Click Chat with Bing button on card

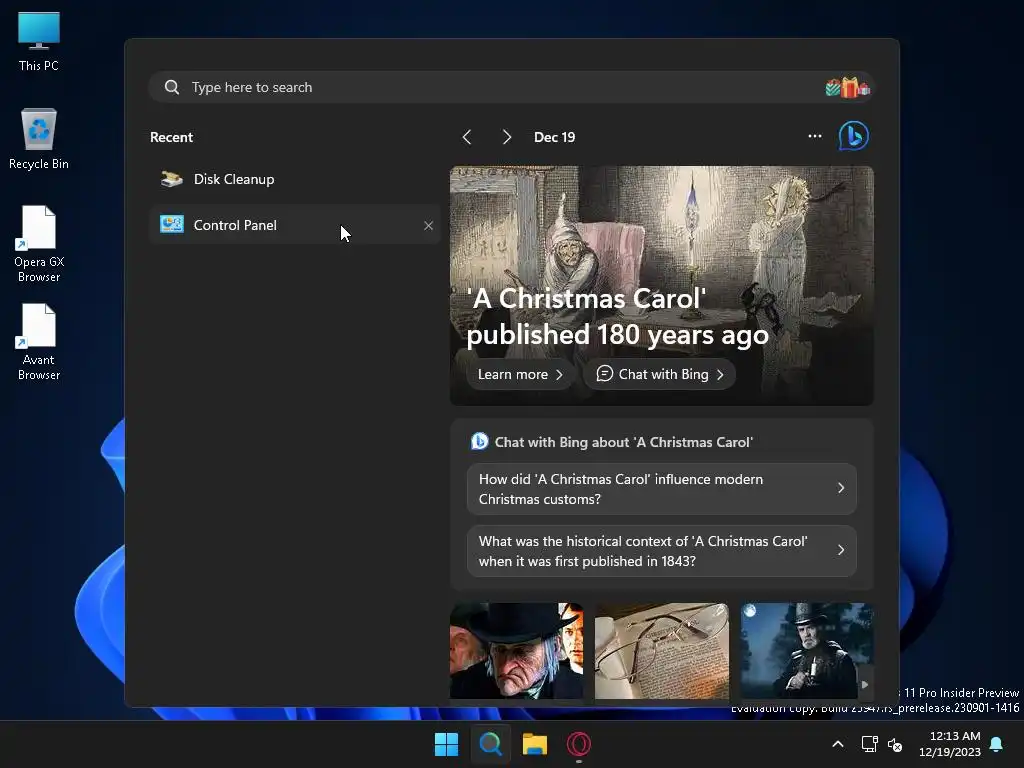coord(660,375)
